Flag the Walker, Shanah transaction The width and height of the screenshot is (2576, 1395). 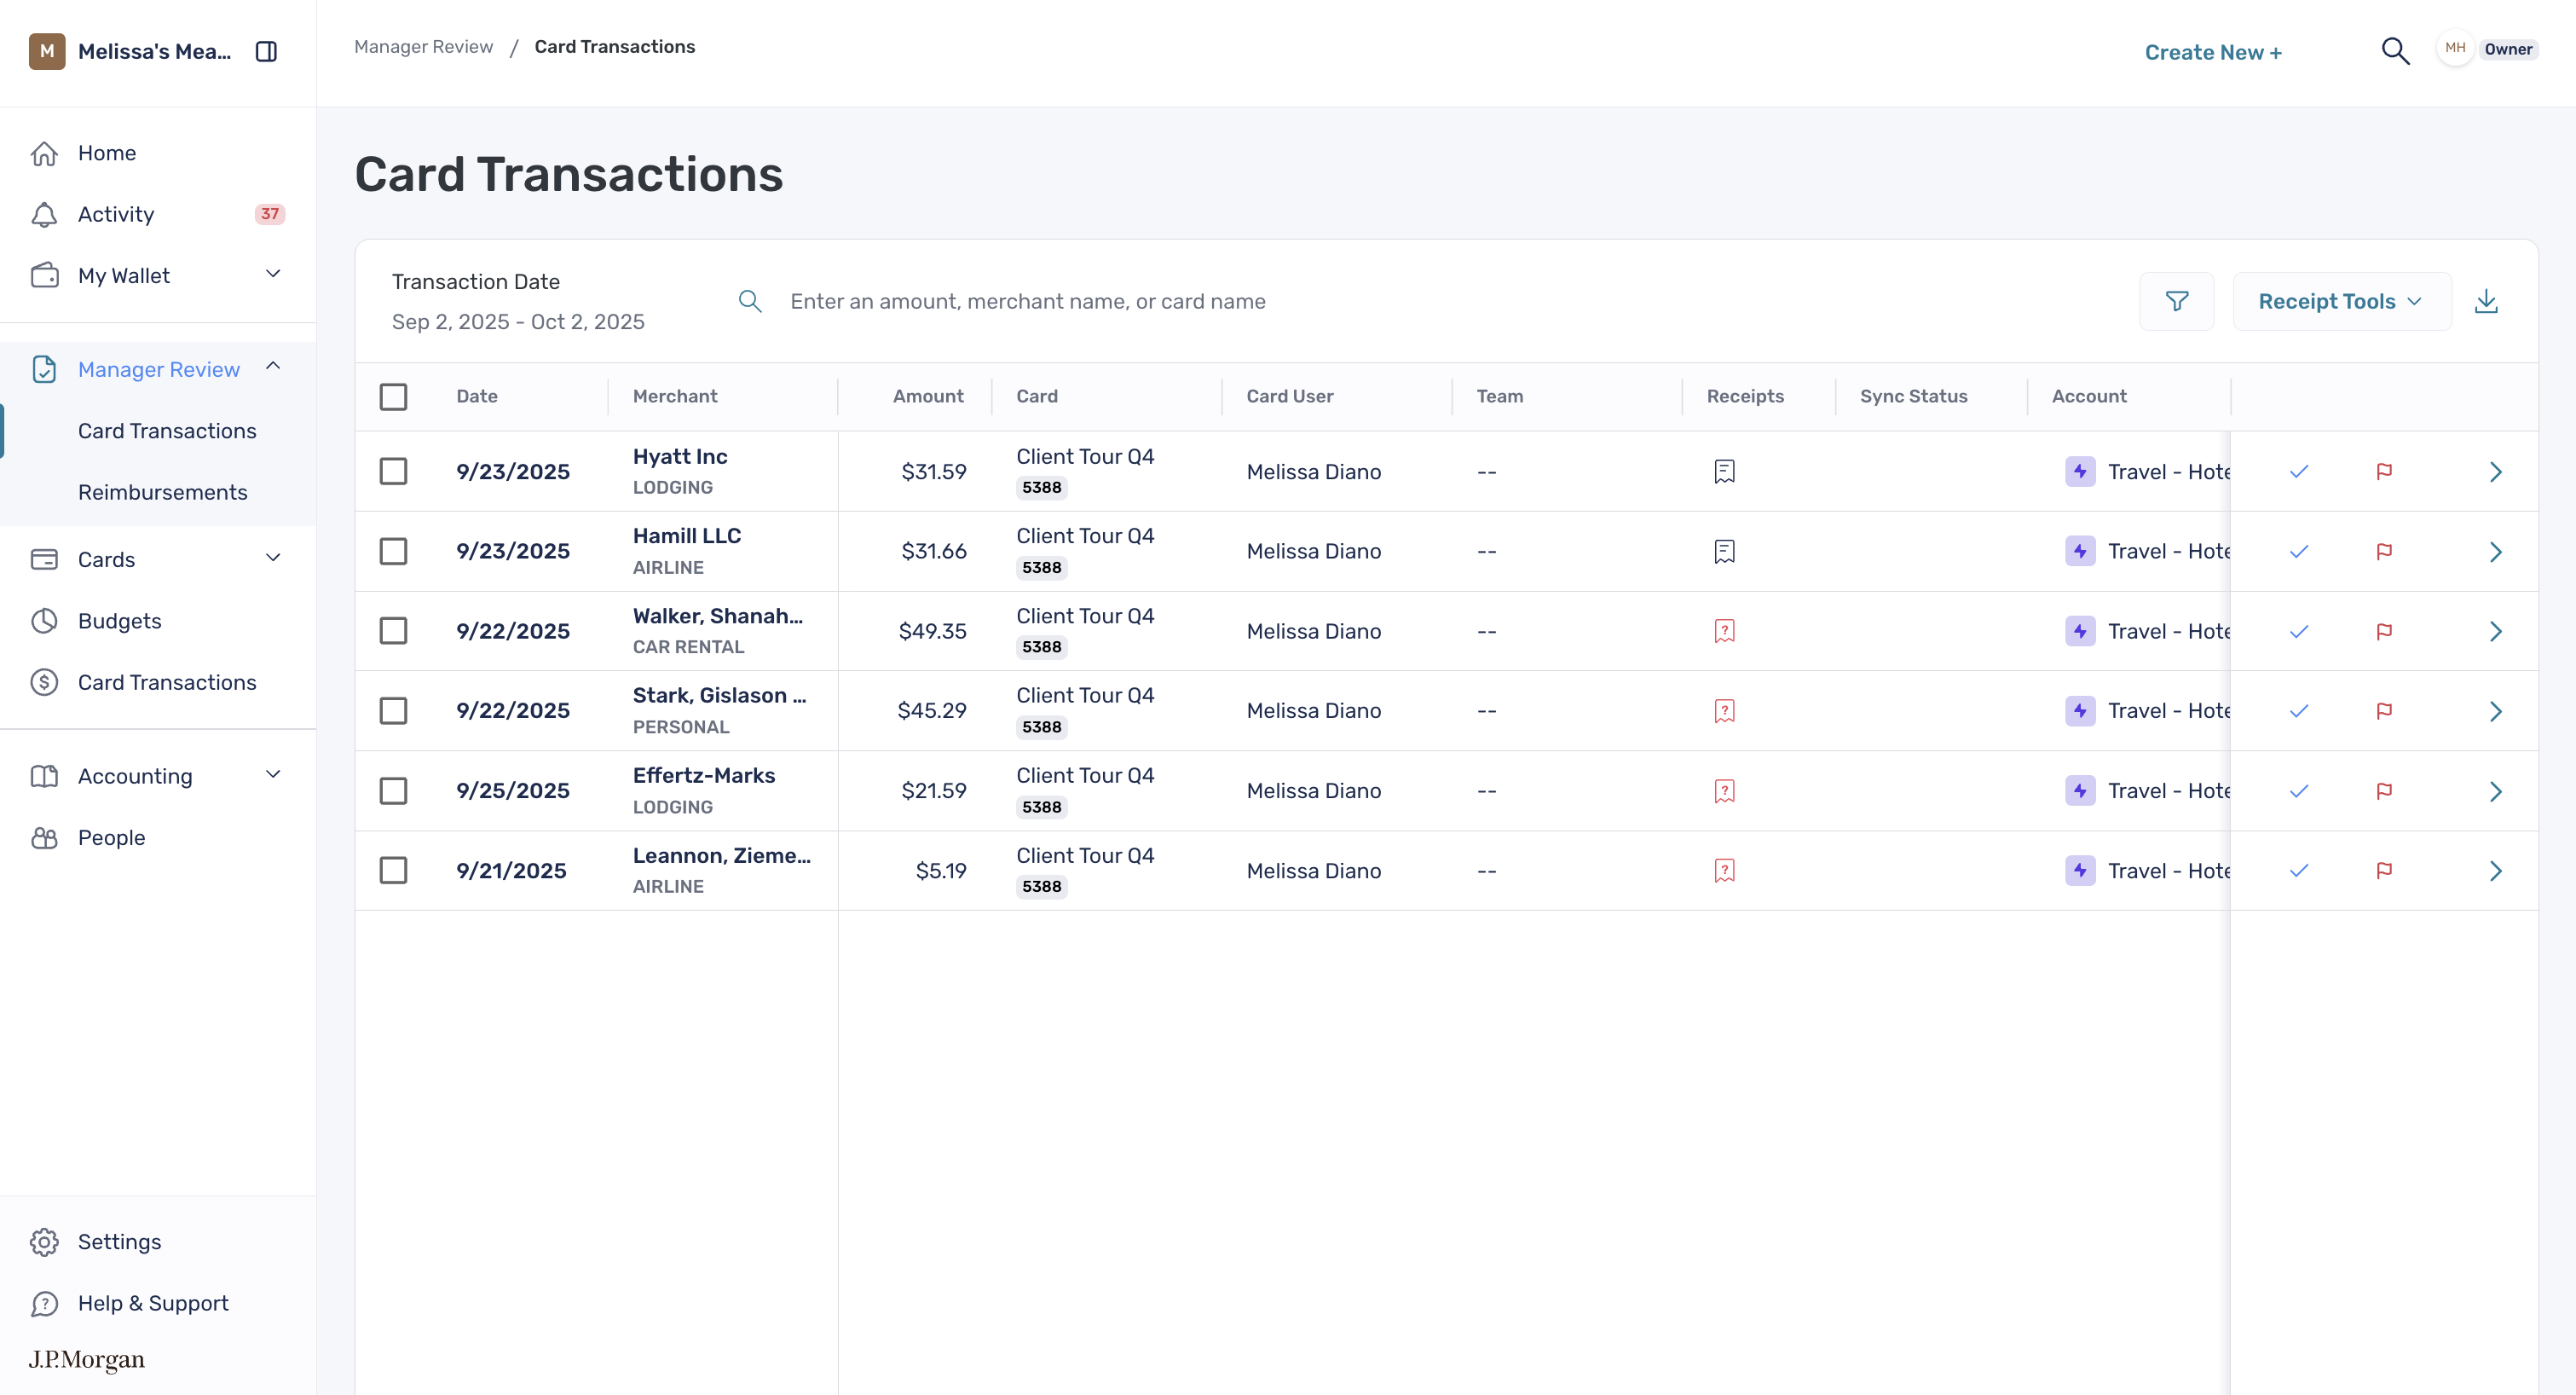(x=2384, y=631)
